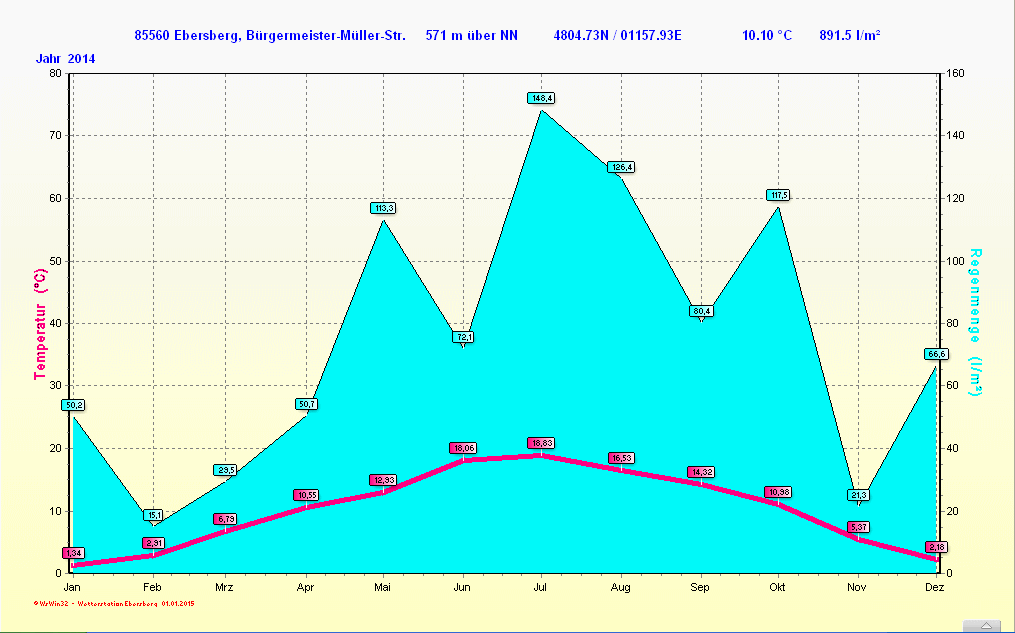
Task: Click the September temperature label 14,32
Action: tap(700, 472)
